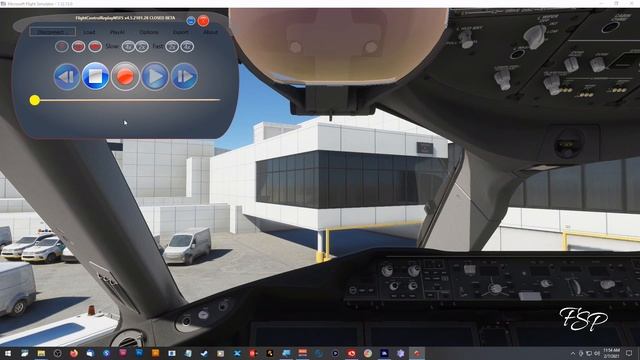Open the taskbar clock and calendar
640x360 pixels.
click(x=611, y=353)
